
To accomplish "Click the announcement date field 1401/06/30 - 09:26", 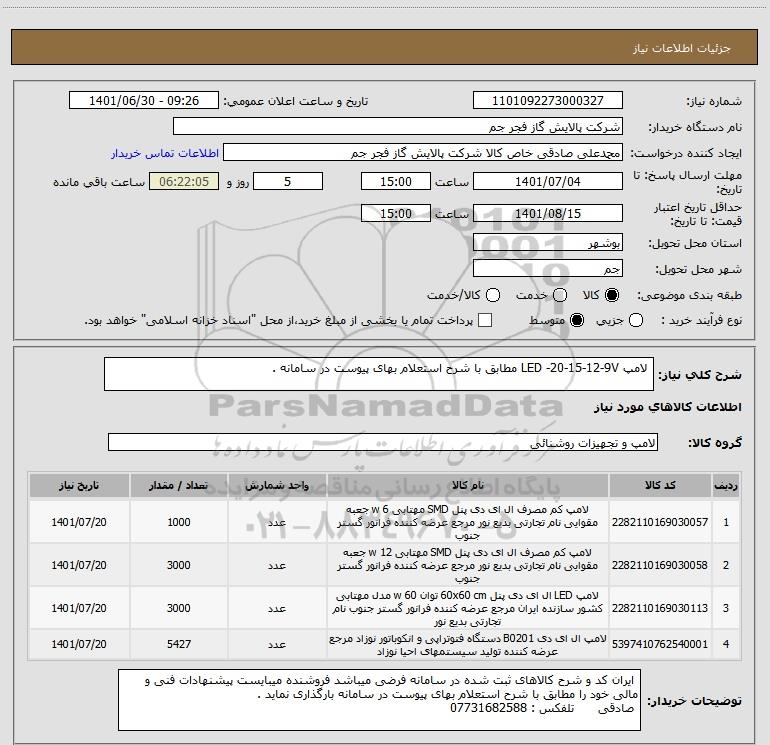I will pyautogui.click(x=144, y=101).
